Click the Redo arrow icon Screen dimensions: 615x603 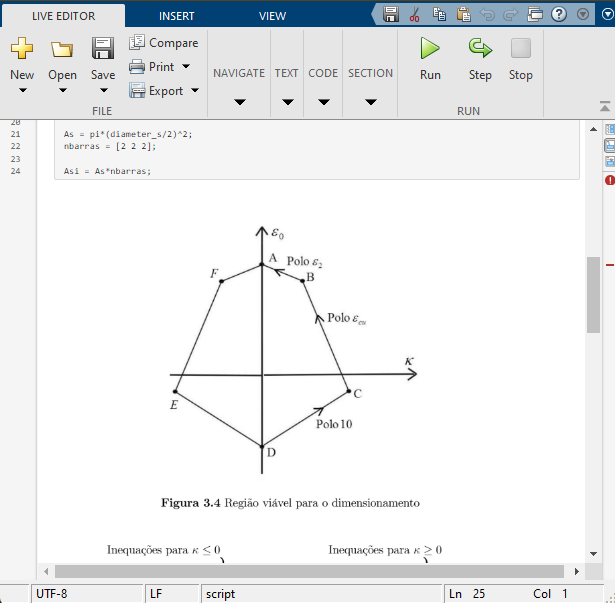click(511, 15)
